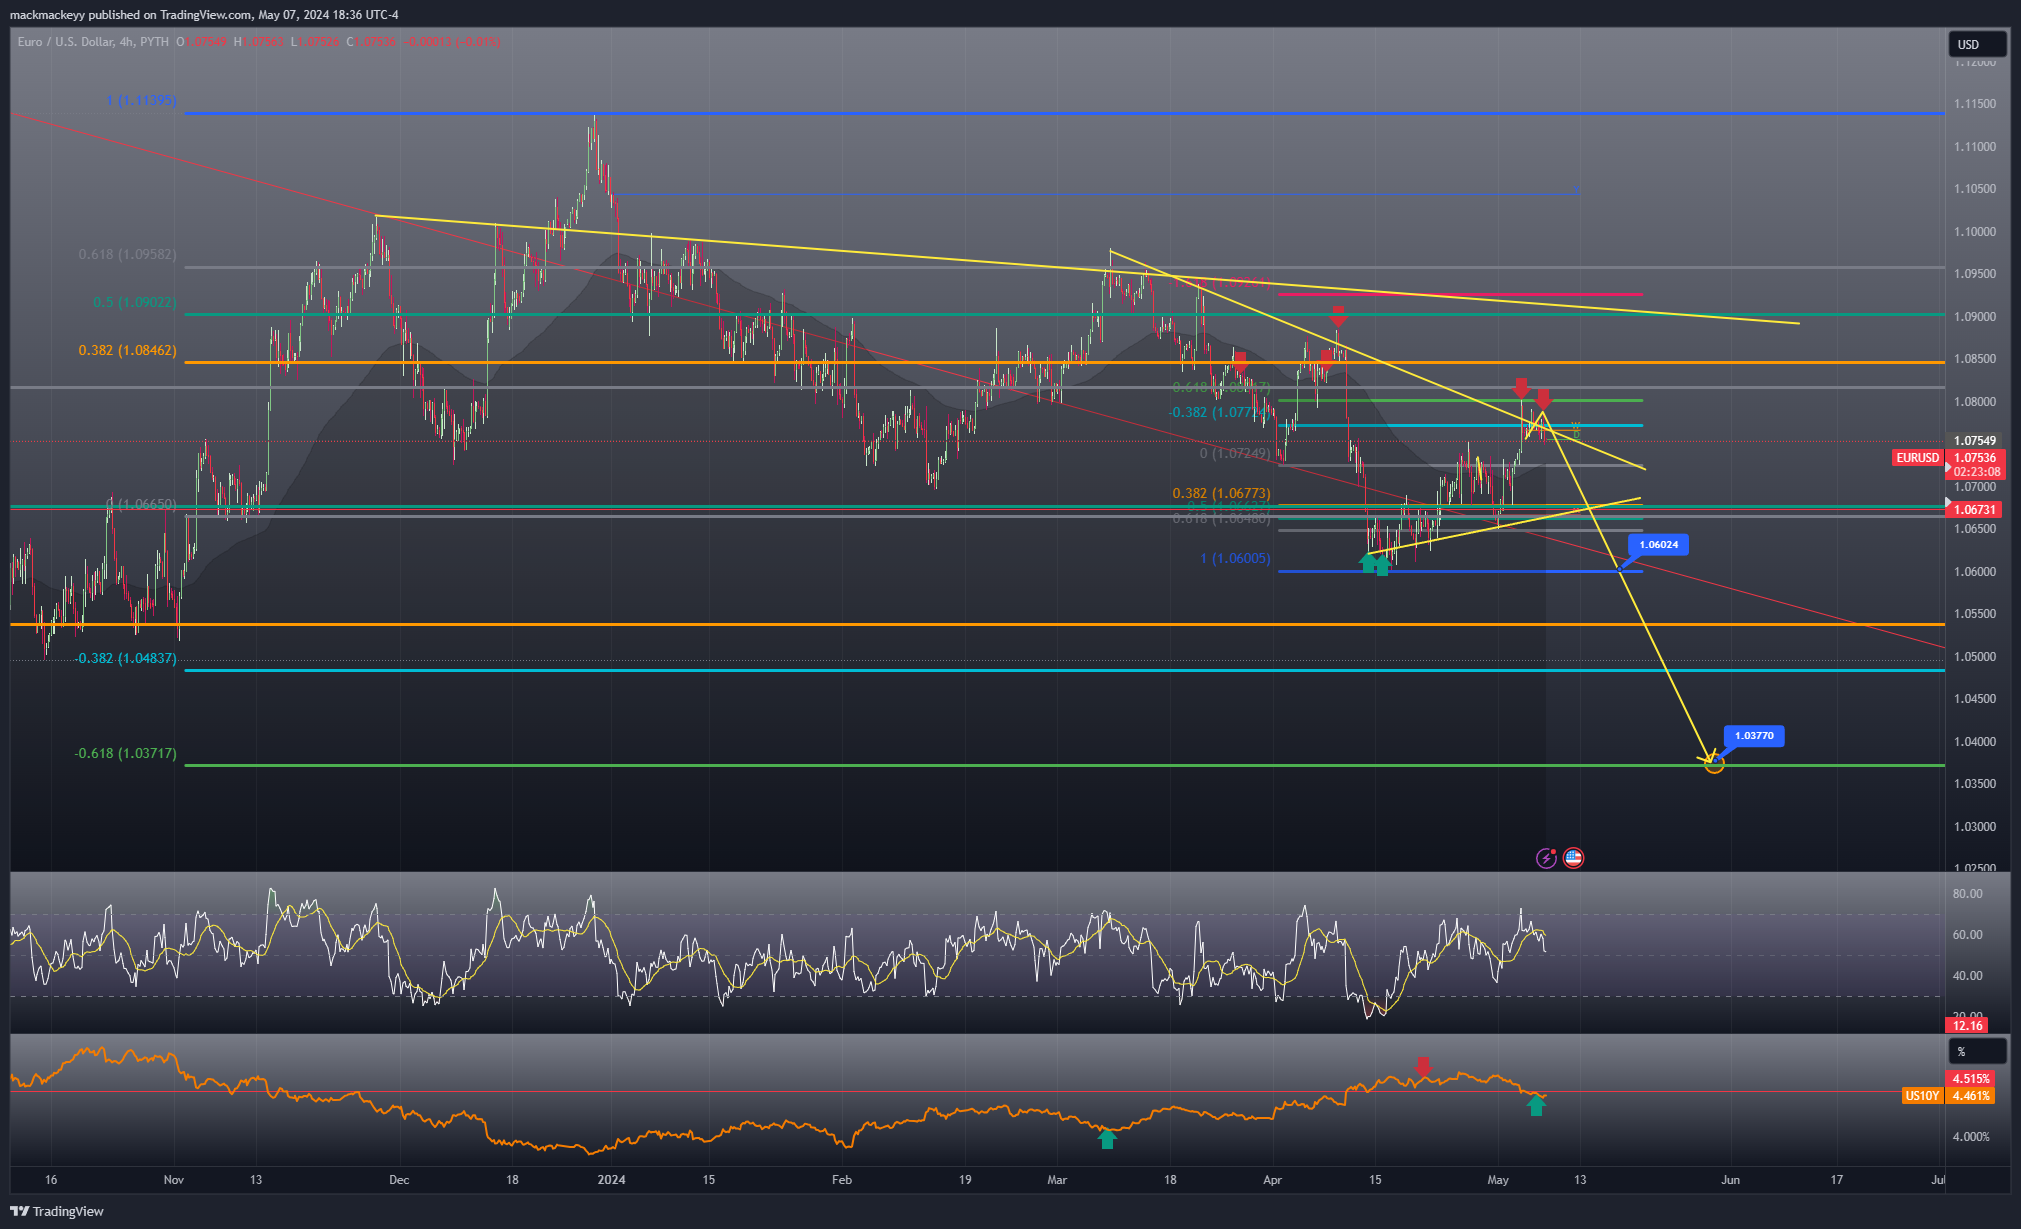This screenshot has width=2021, height=1229.
Task: Click the 'Jun' label on time axis
Action: click(1730, 1180)
